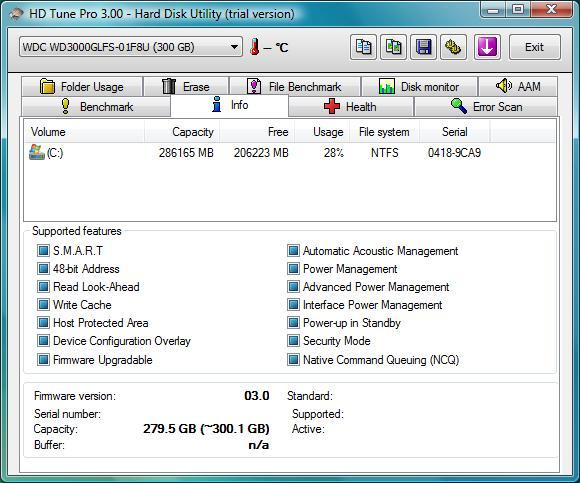Click the 48-bit Address checkbox
This screenshot has height=483, width=580.
(43, 268)
